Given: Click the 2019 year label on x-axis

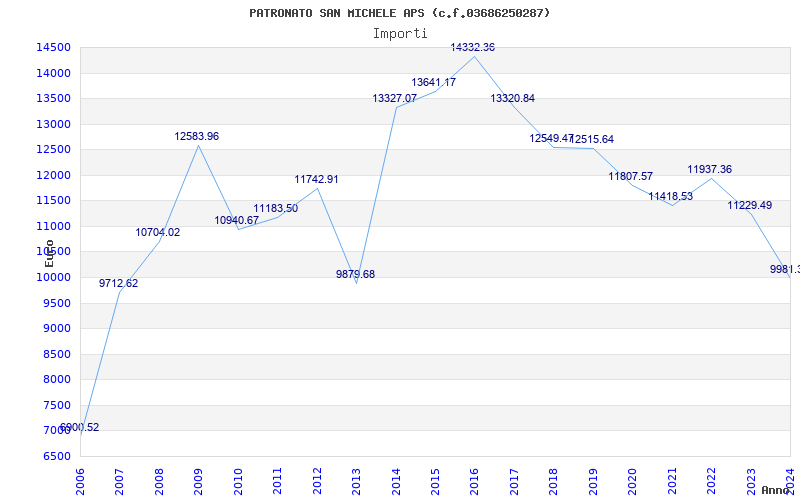Looking at the screenshot, I should pos(593,482).
